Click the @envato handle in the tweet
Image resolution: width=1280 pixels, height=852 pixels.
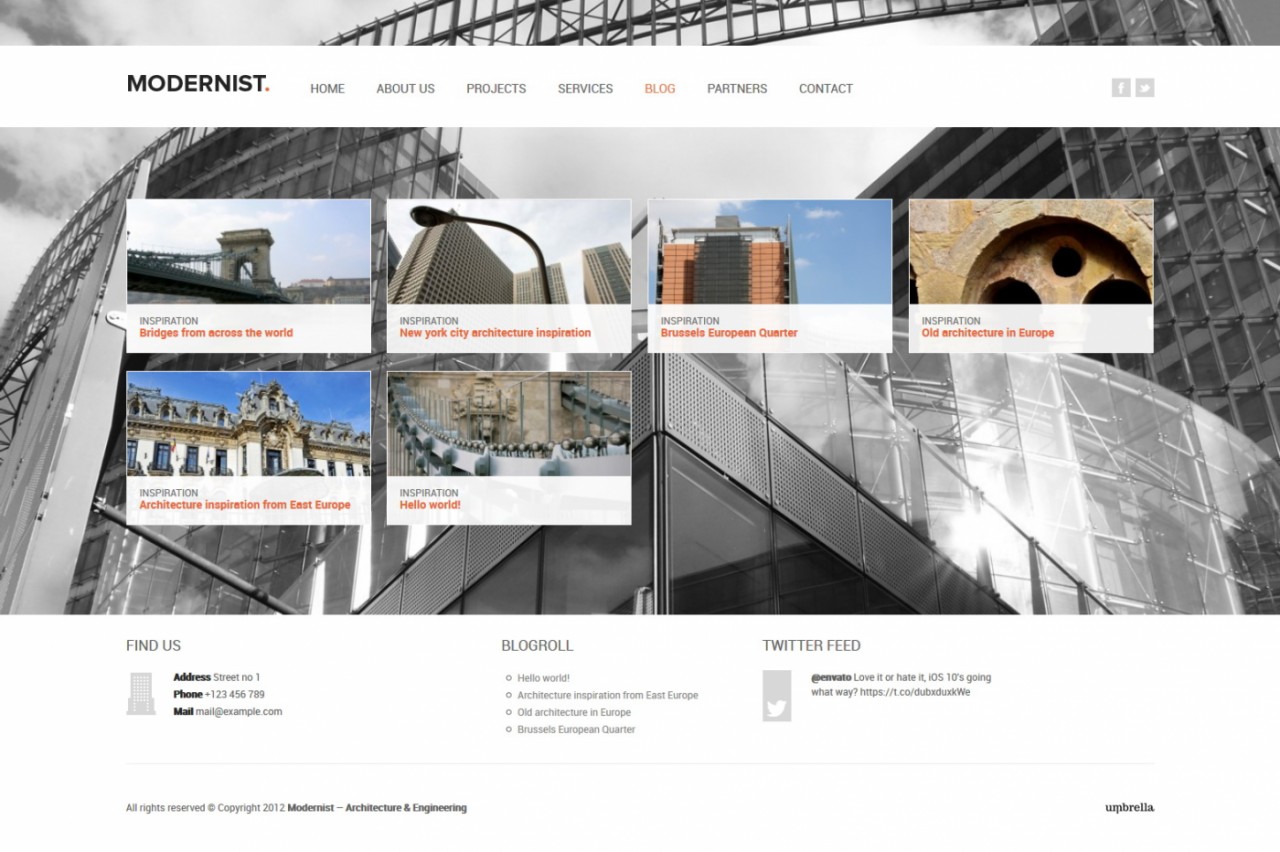831,677
